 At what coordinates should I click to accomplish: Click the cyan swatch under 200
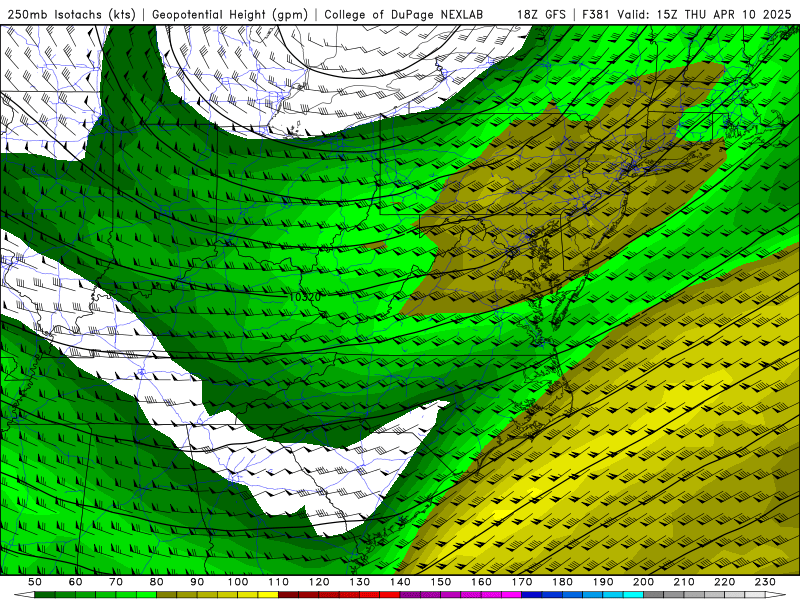click(633, 595)
